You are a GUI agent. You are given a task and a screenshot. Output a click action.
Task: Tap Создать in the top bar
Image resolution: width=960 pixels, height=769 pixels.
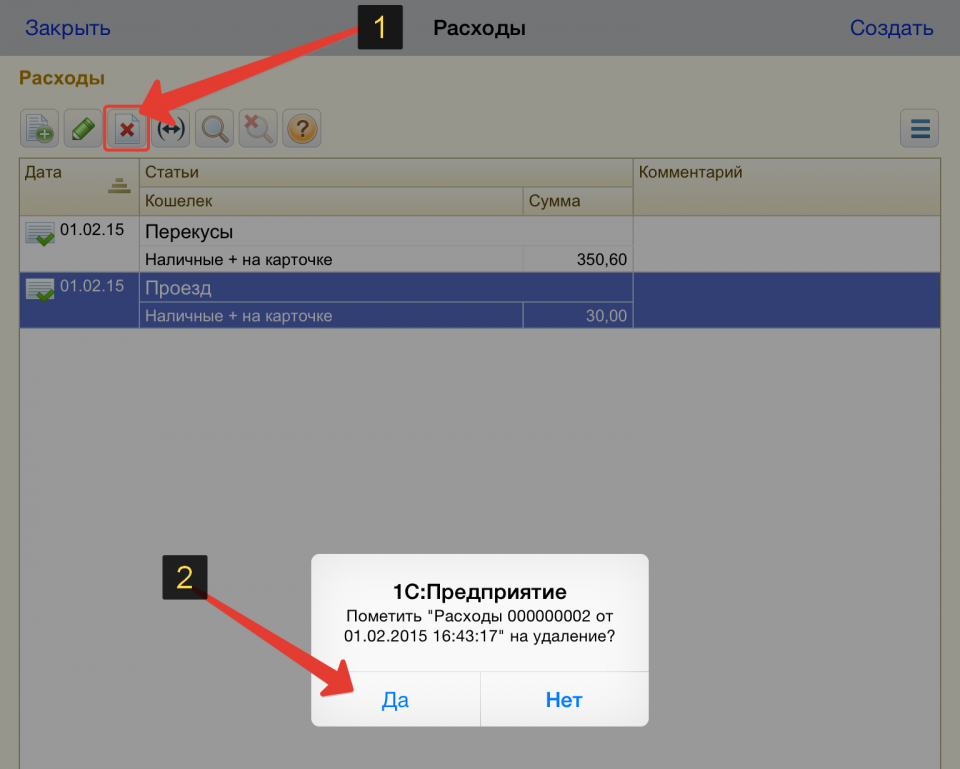point(891,28)
